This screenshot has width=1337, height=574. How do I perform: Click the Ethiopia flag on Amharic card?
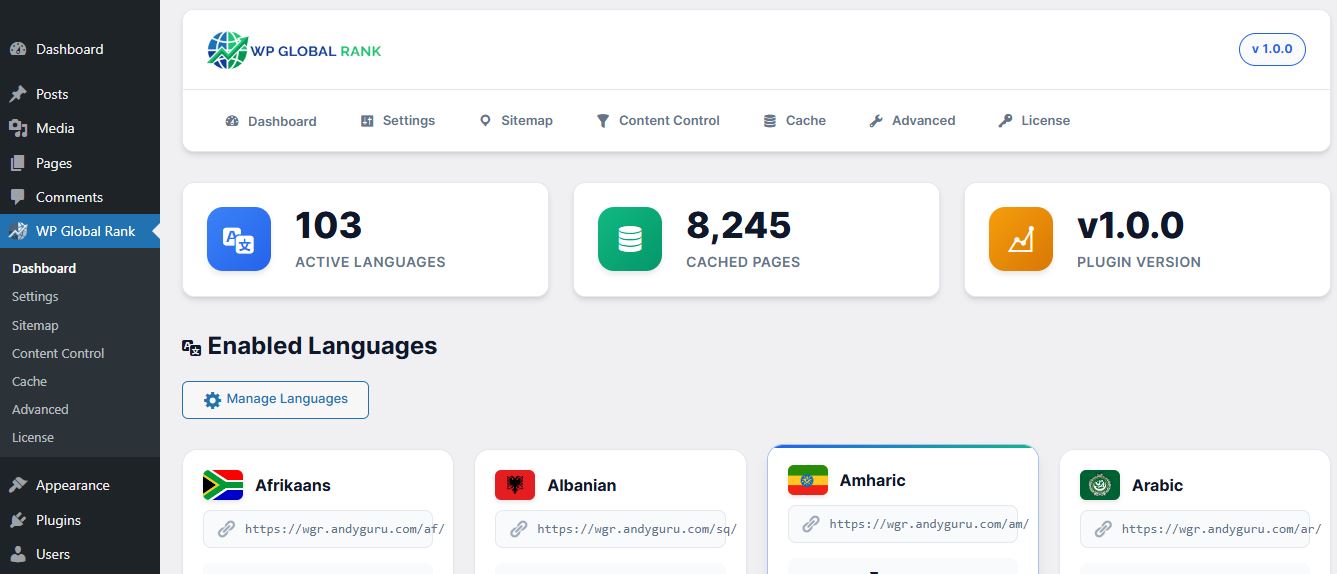(x=808, y=480)
